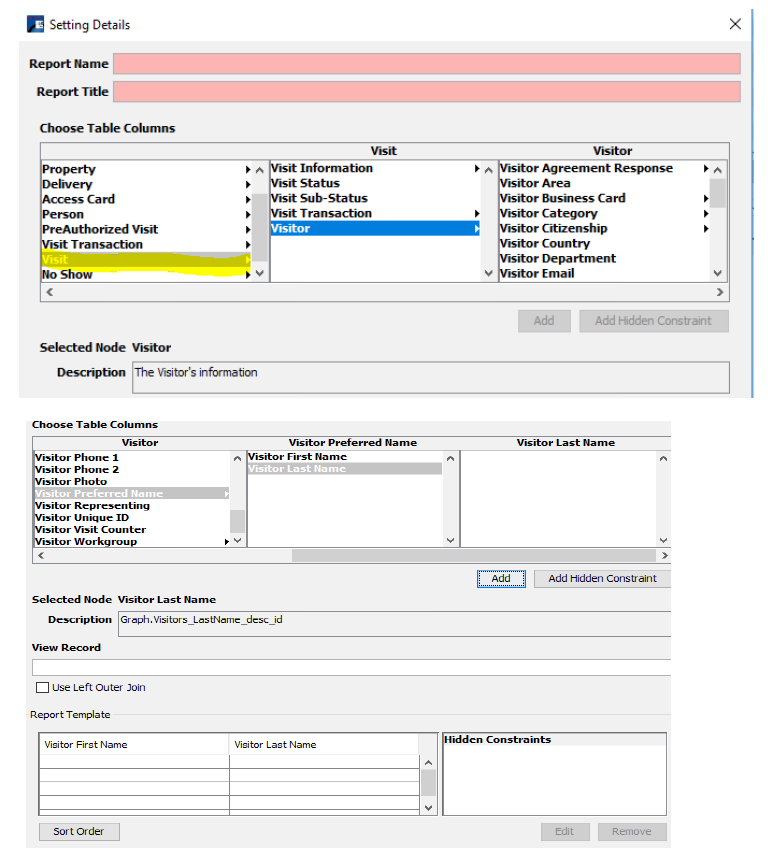This screenshot has width=768, height=855.
Task: Click the lower horizontal scrollbar thumb
Action: (473, 556)
